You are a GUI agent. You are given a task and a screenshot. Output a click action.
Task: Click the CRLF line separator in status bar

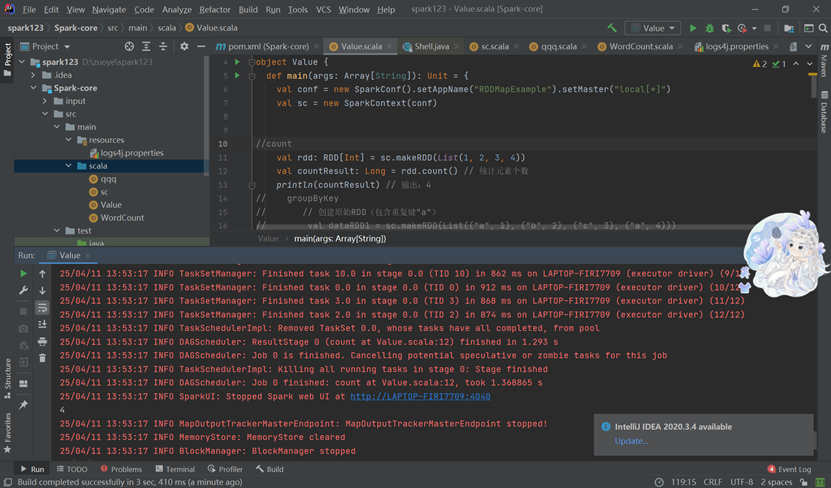(712, 482)
